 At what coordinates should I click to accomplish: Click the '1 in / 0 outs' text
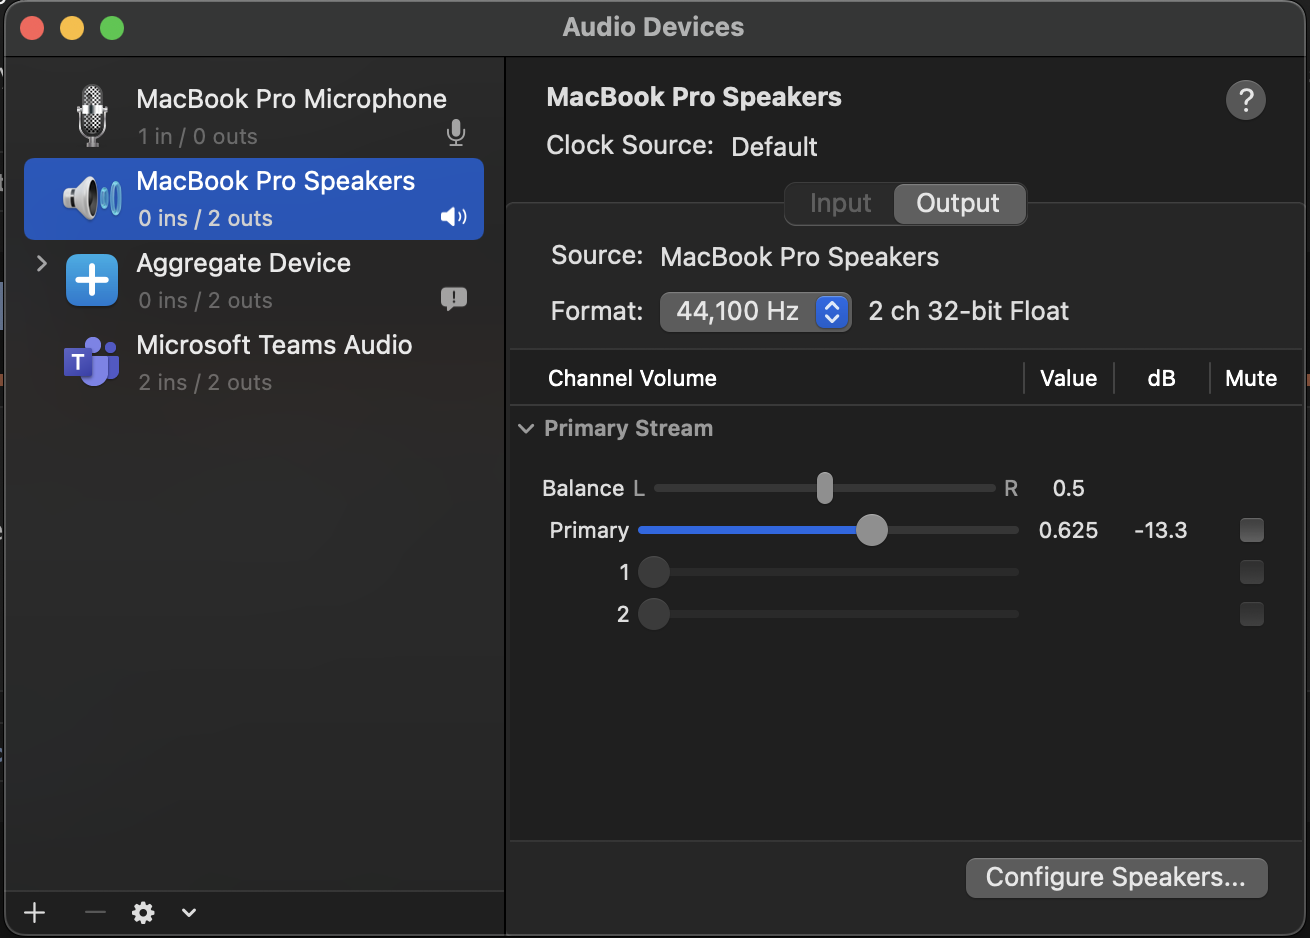pyautogui.click(x=198, y=136)
